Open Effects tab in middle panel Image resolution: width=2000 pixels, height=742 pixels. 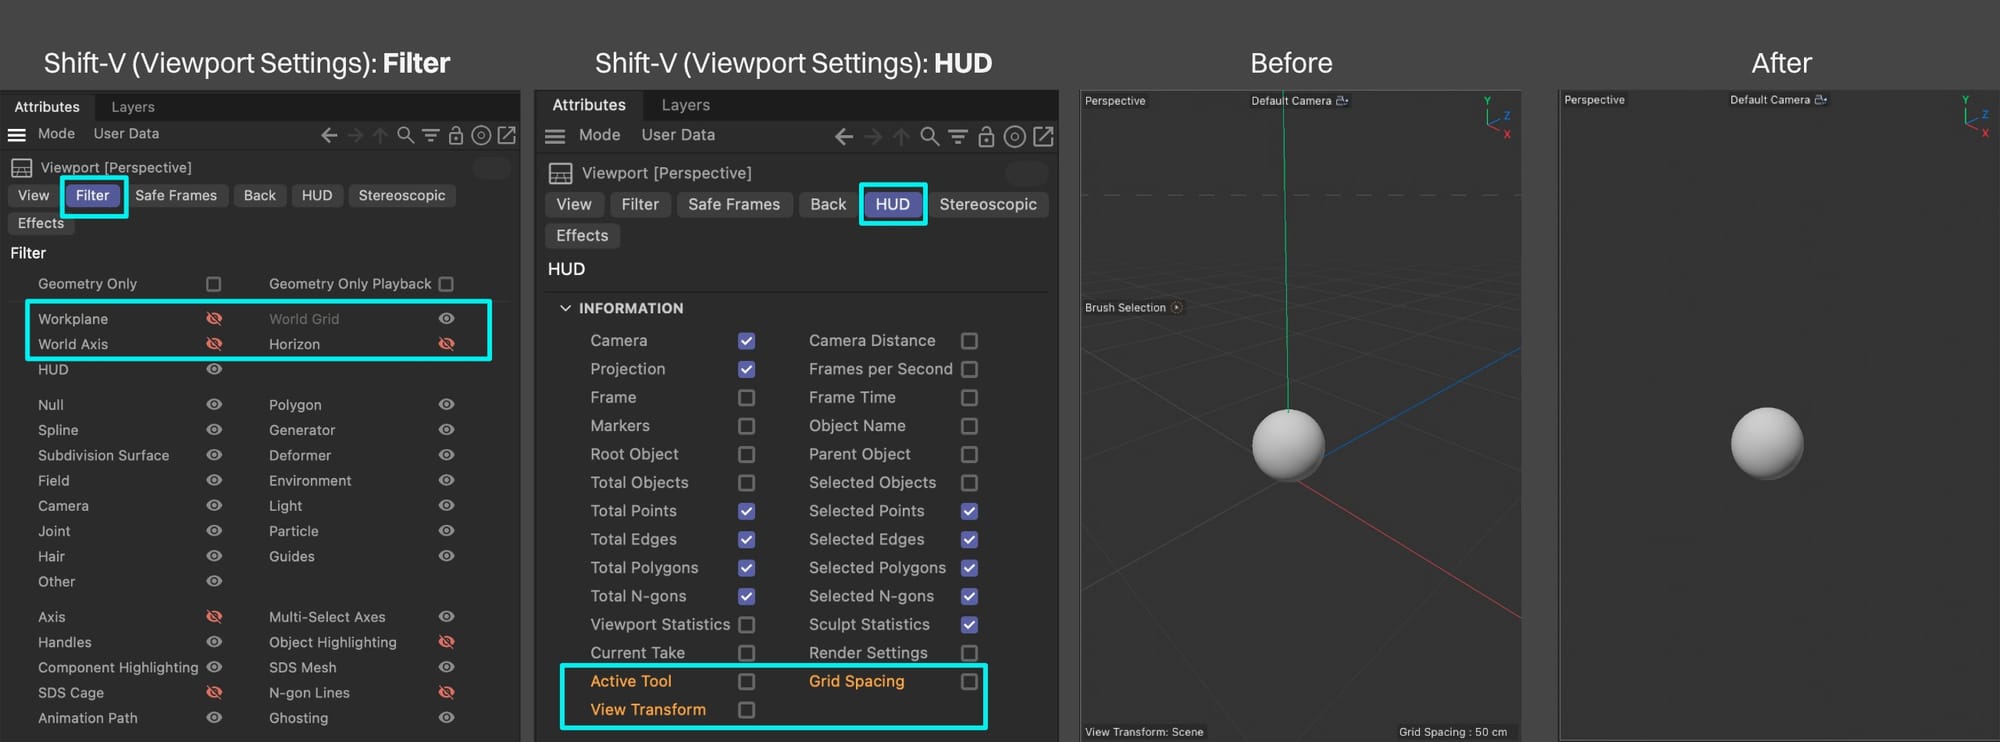click(582, 236)
